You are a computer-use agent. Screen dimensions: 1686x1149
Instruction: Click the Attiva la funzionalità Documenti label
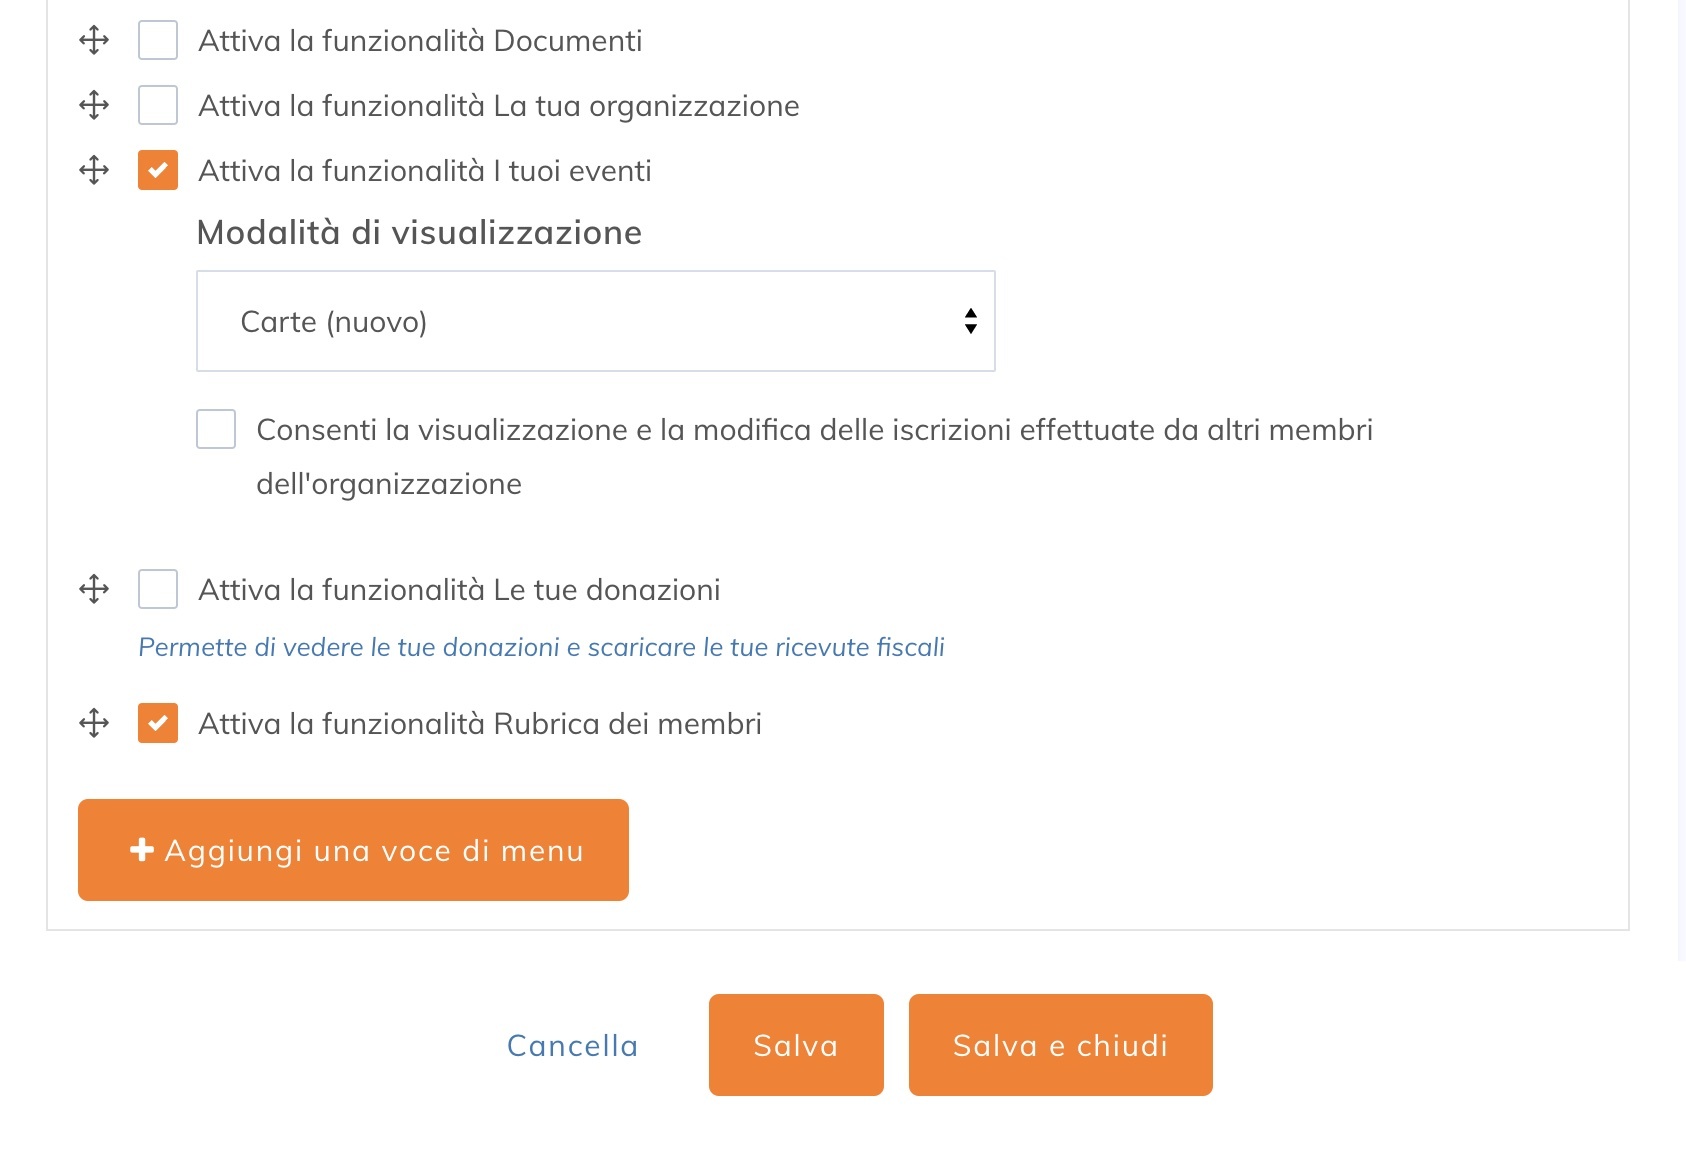click(420, 41)
